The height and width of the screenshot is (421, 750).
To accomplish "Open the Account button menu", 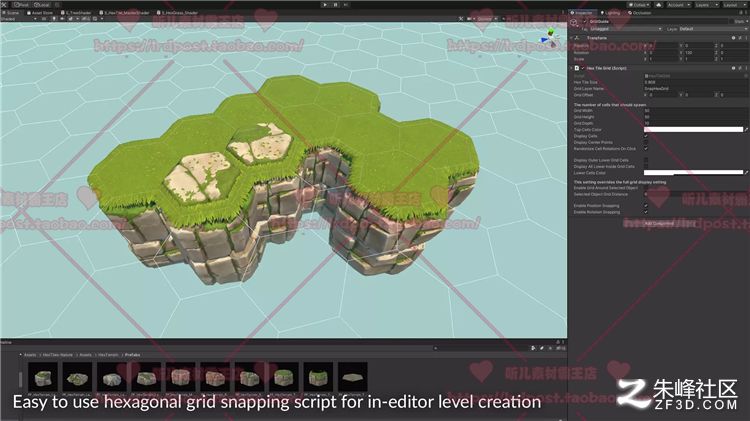I will pyautogui.click(x=678, y=5).
